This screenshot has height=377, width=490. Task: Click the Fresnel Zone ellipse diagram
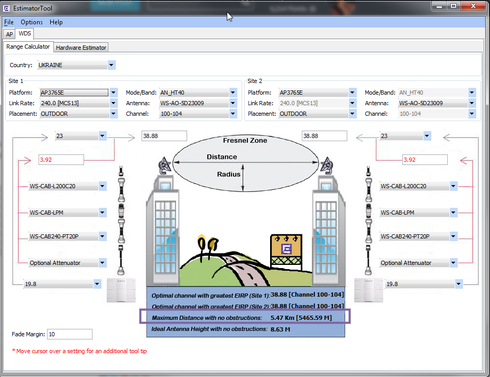[246, 163]
